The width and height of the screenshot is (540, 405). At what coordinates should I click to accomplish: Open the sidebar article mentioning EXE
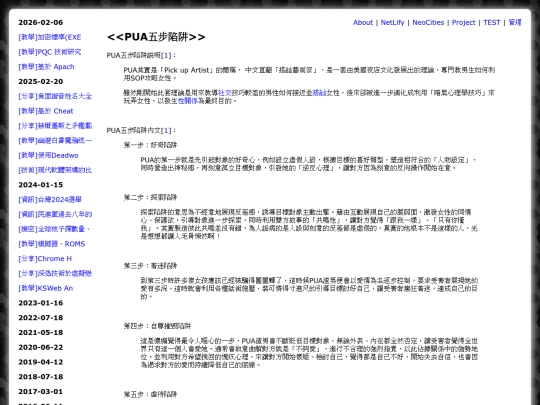[50, 37]
